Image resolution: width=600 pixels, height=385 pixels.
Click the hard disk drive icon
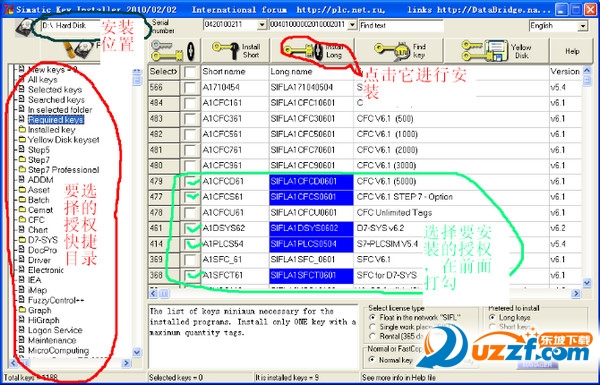point(25,27)
